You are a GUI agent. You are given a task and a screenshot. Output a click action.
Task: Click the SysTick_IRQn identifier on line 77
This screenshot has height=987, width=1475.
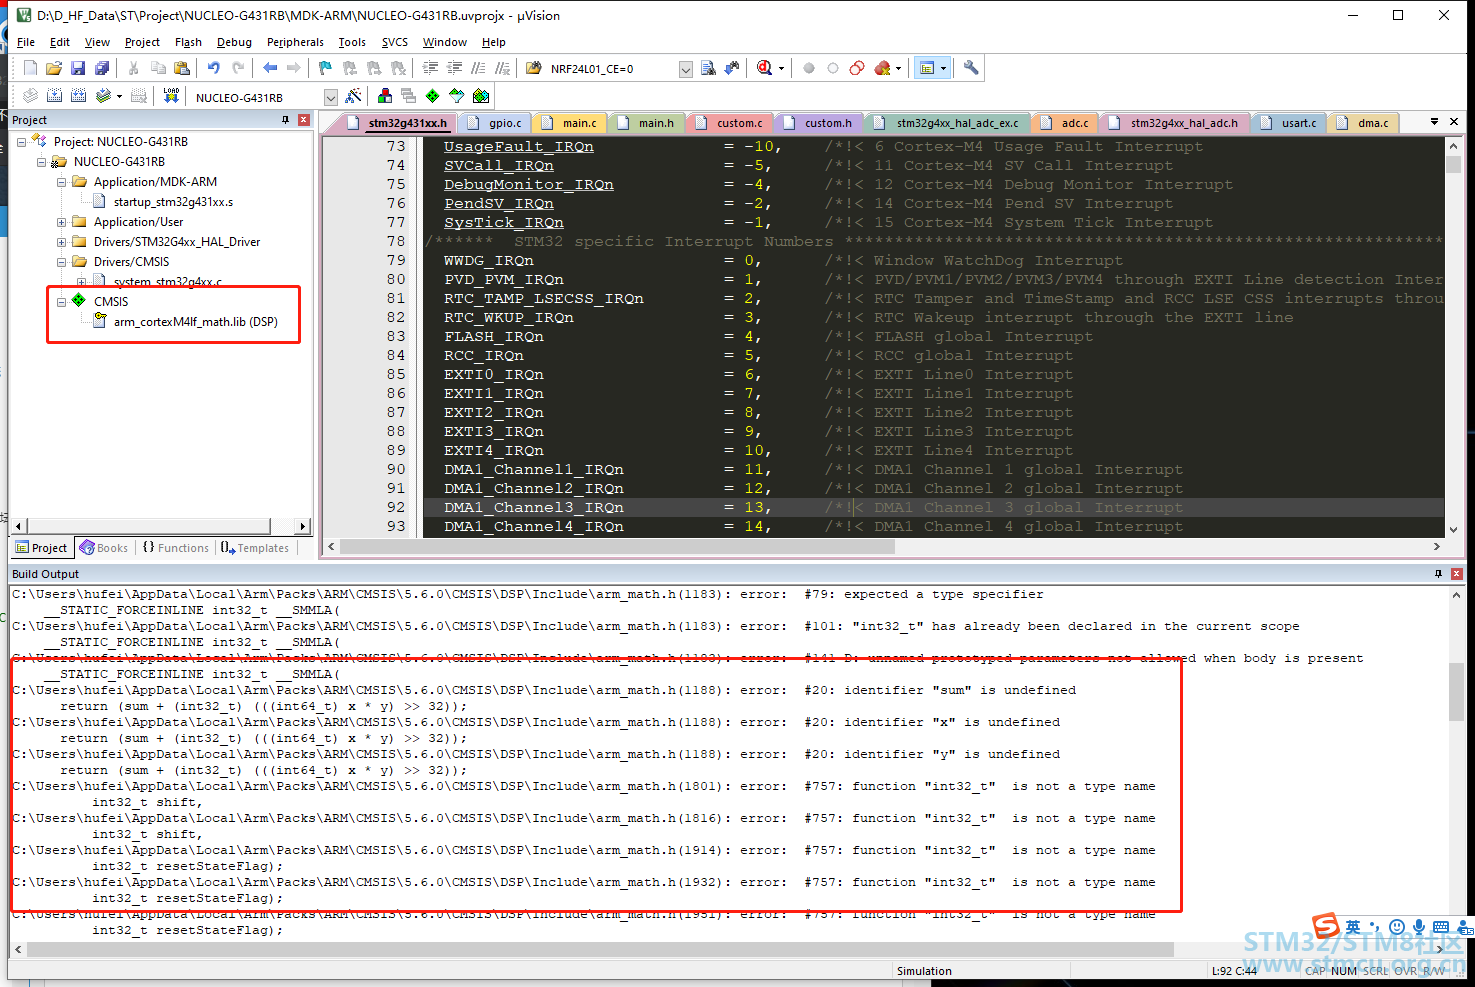tap(504, 223)
